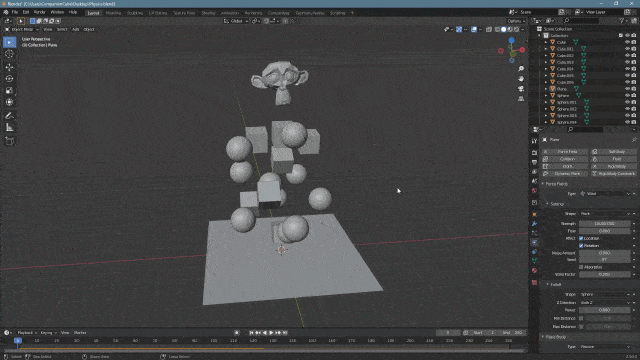640x360 pixels.
Task: Open the force field Type dropdown
Action: click(605, 194)
